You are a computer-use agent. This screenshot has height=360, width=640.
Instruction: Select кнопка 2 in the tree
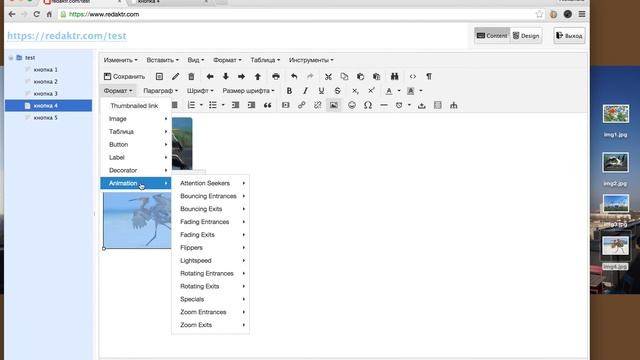point(45,82)
